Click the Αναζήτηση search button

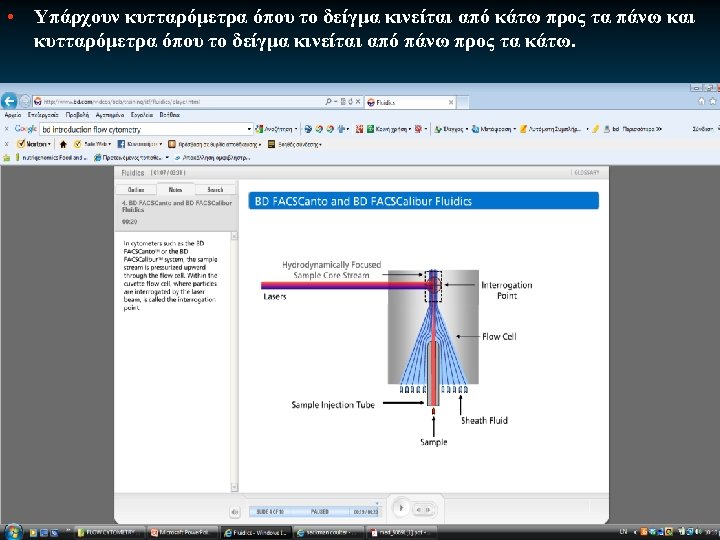click(274, 129)
